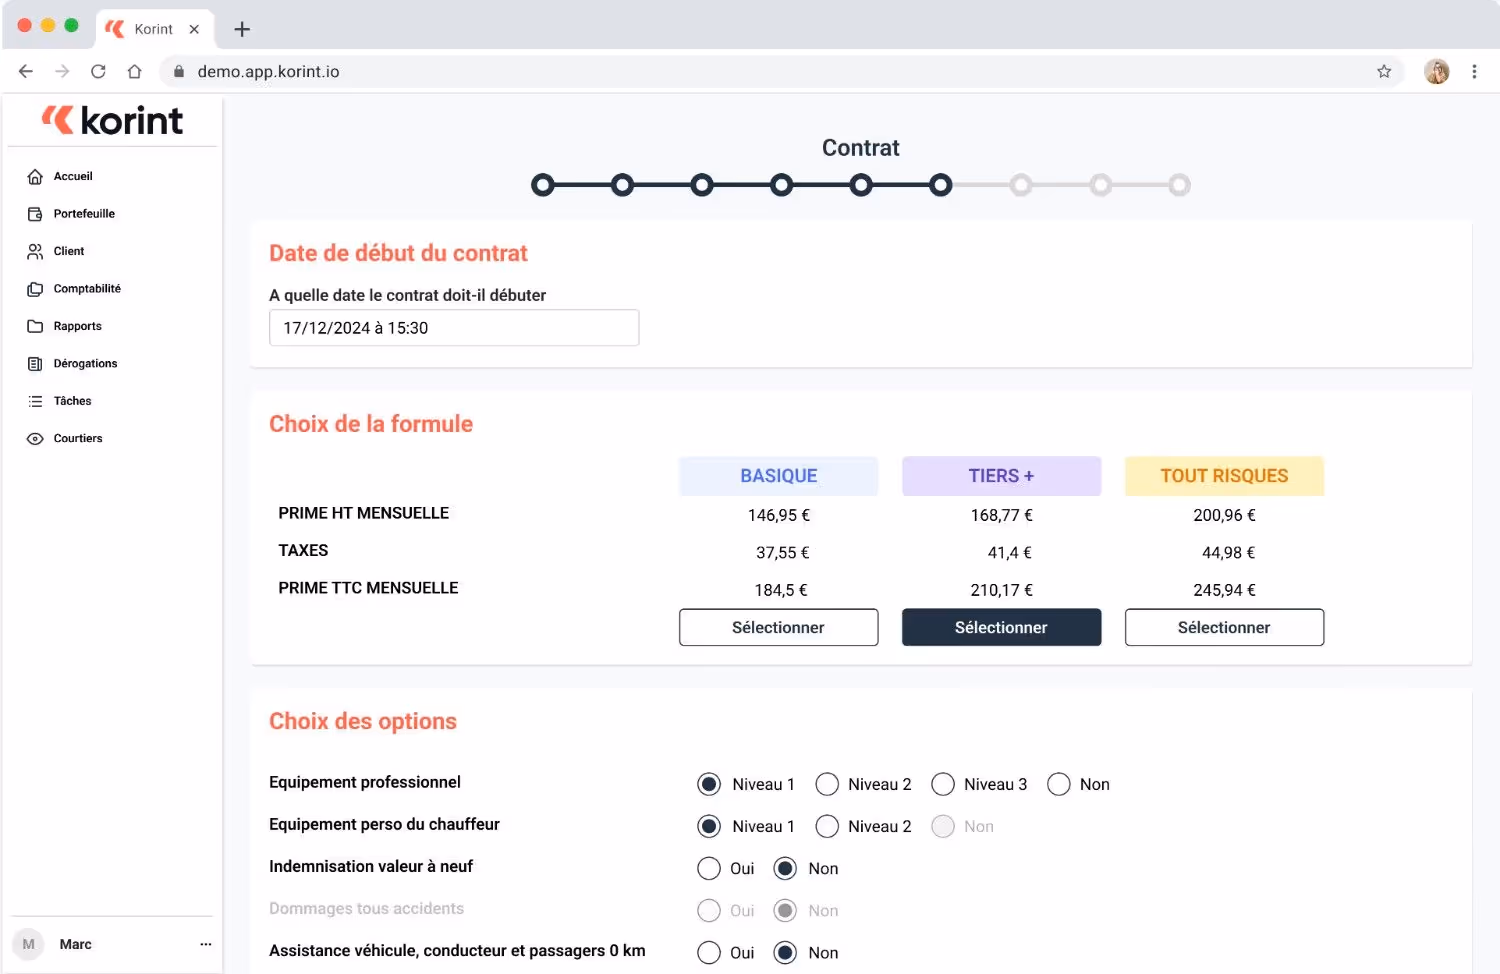1500x974 pixels.
Task: Choose Oui for Indemnisation valeur à neuf
Action: click(x=709, y=868)
